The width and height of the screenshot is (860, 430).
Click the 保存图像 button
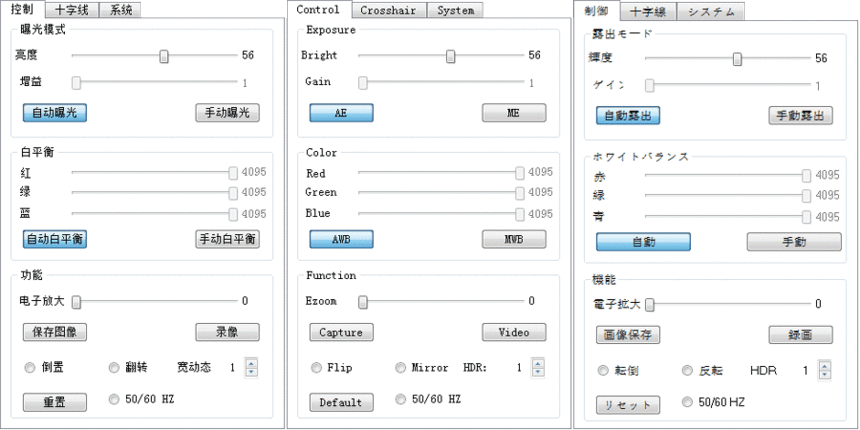(x=55, y=332)
